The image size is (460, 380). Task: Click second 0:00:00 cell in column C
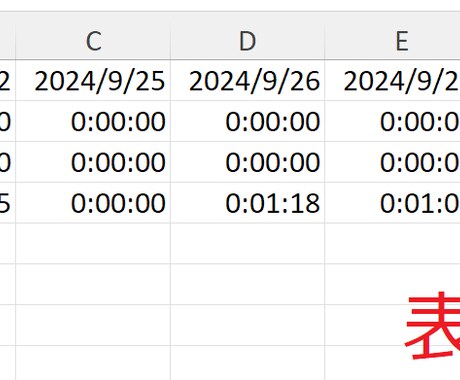(x=93, y=162)
